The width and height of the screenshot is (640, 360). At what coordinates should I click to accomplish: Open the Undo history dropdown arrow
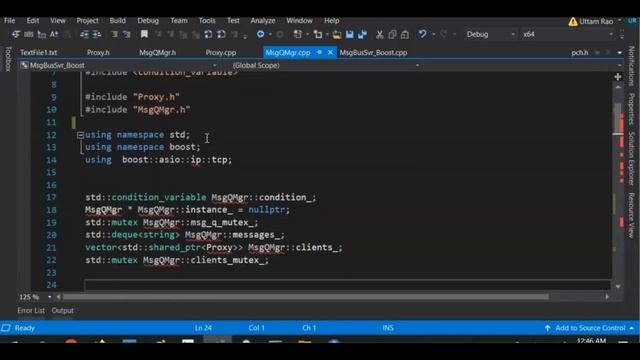433,35
